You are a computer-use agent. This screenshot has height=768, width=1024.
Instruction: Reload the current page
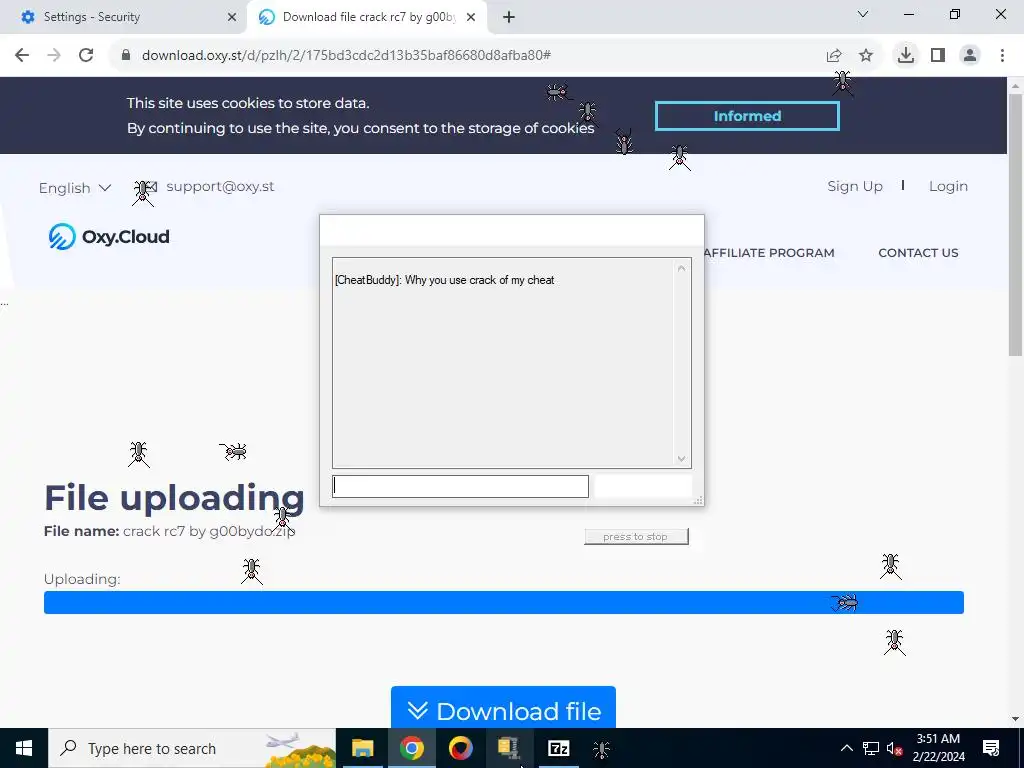pos(86,56)
